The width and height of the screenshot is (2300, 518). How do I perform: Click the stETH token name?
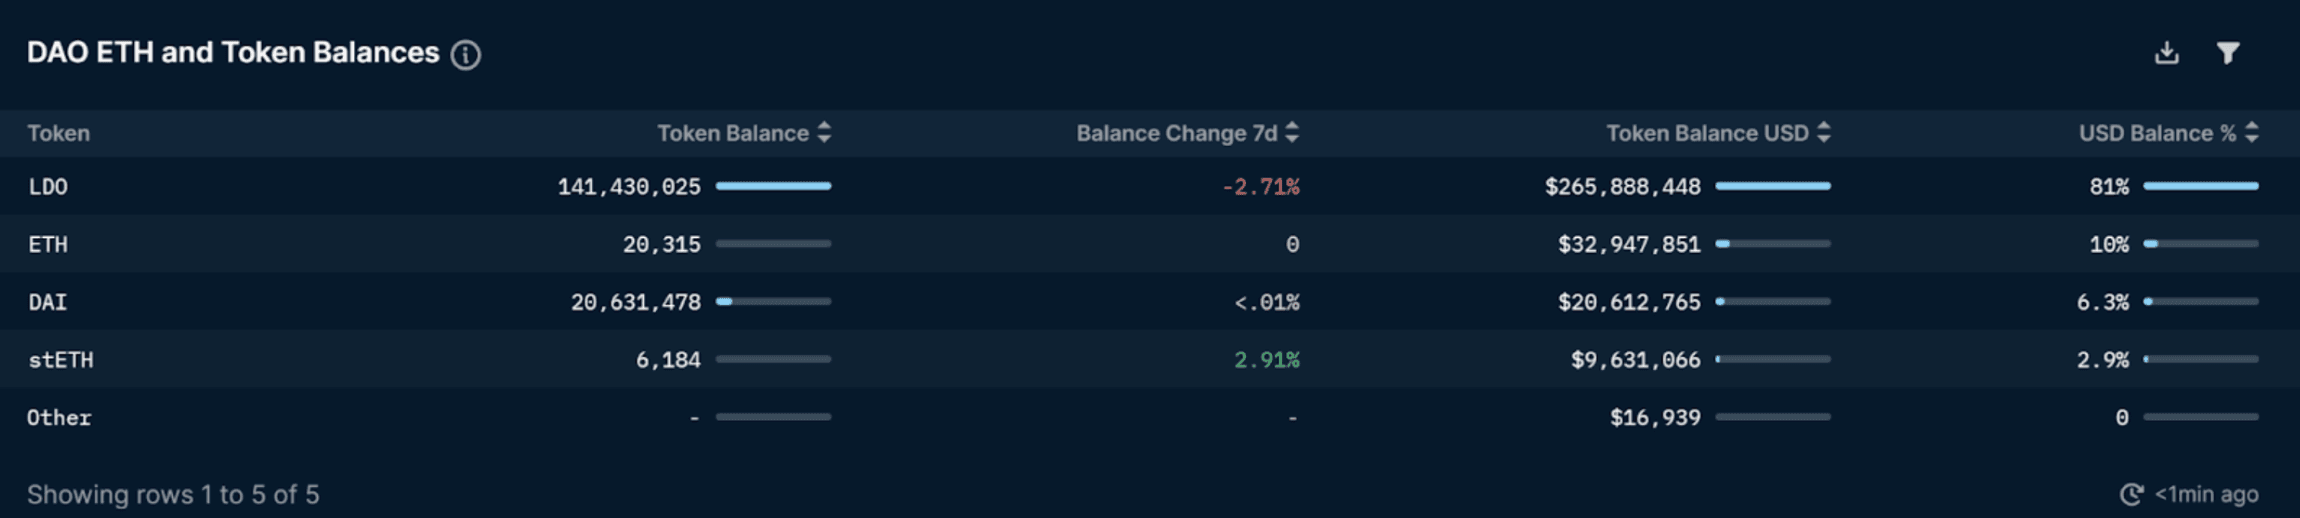[60, 360]
